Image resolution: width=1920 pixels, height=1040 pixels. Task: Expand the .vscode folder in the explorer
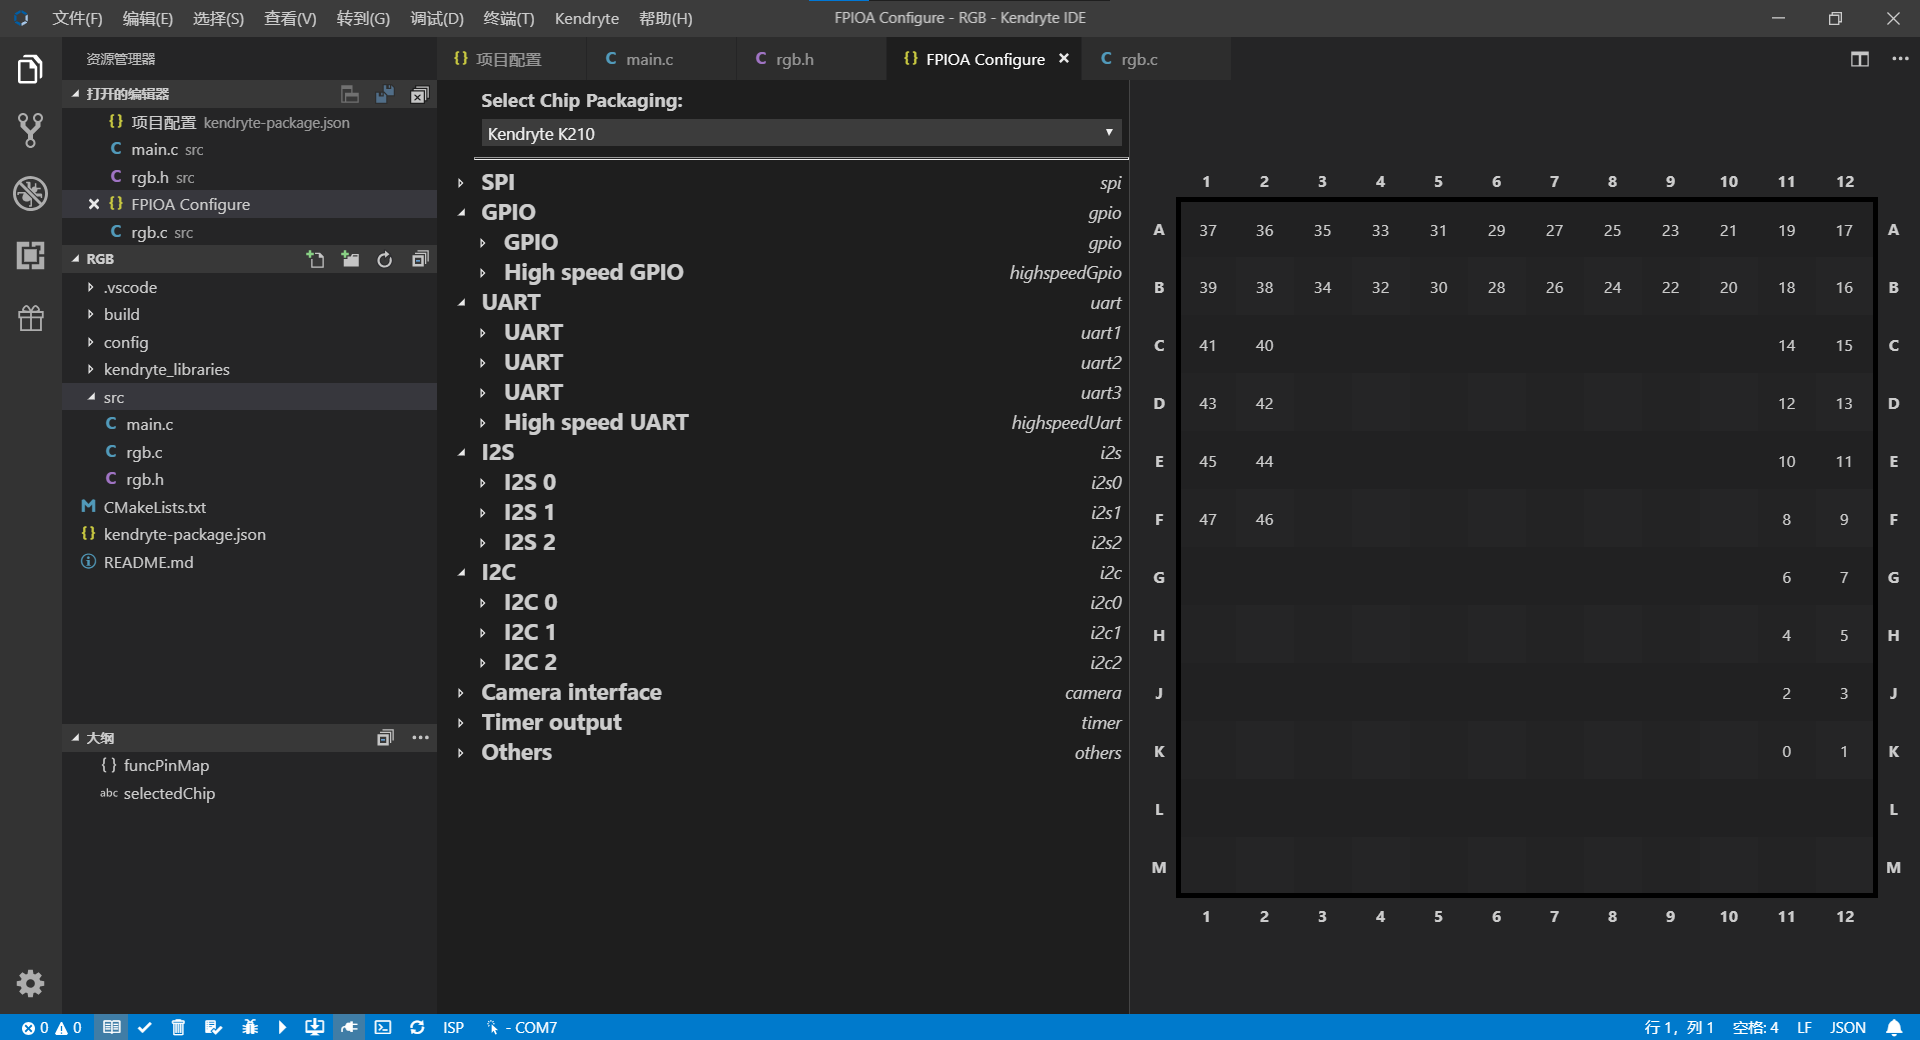(250, 287)
